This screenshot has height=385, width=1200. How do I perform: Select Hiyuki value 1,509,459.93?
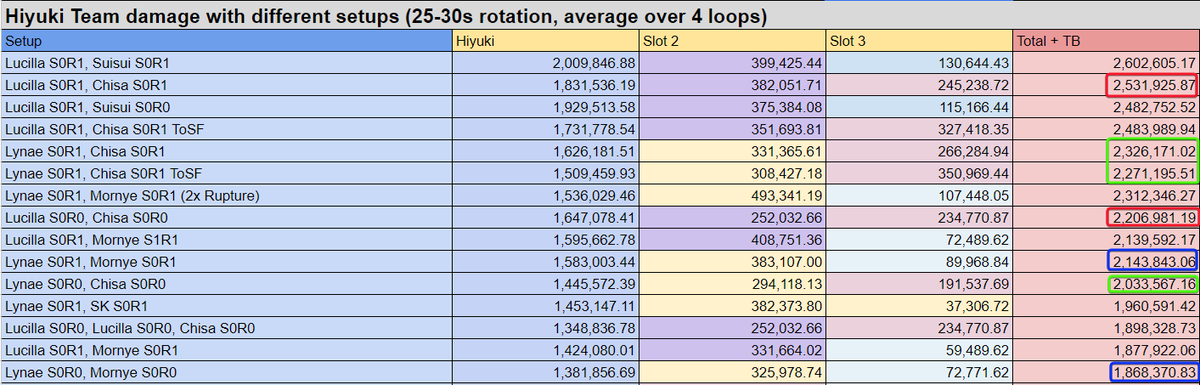click(545, 173)
